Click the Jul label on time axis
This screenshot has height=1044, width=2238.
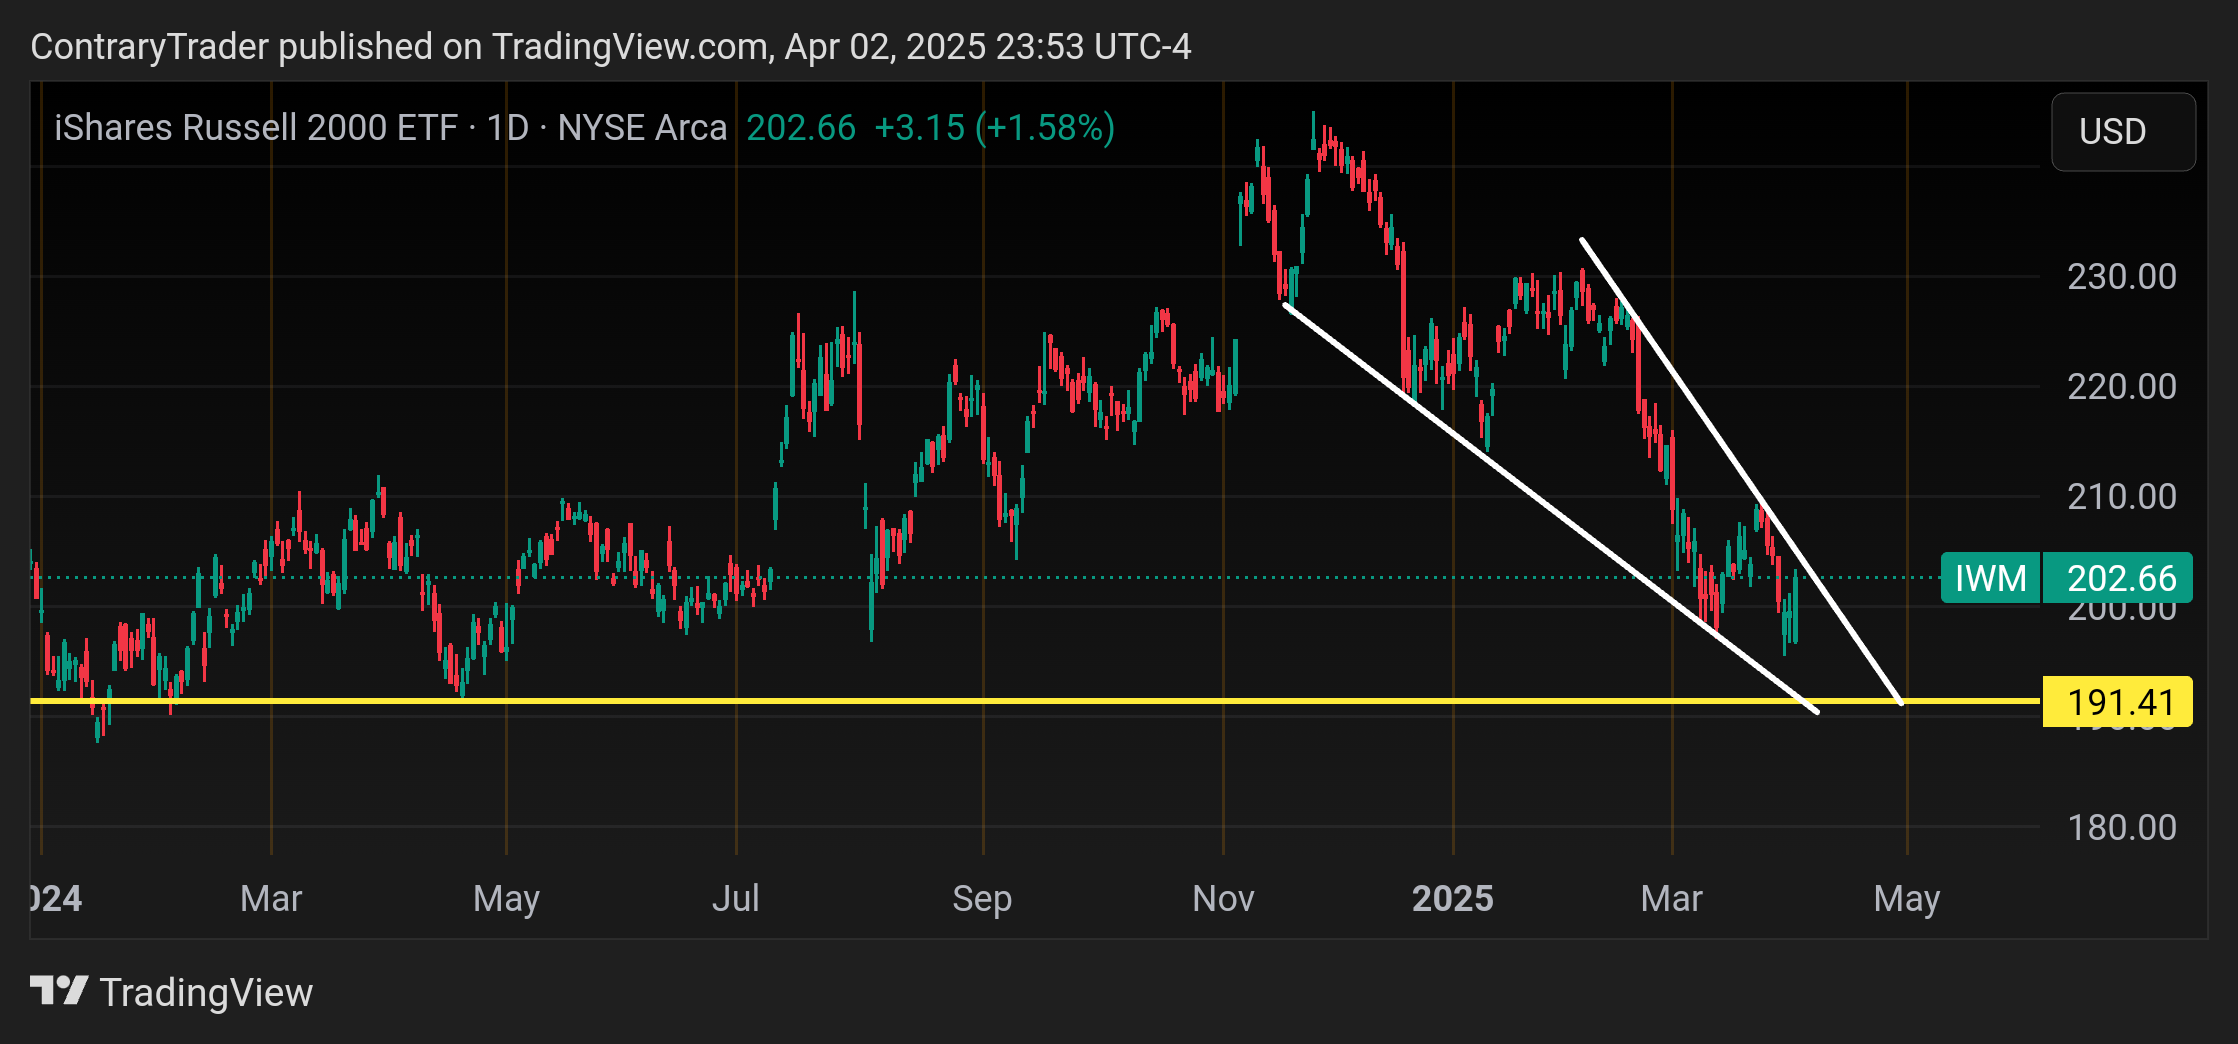[x=736, y=898]
